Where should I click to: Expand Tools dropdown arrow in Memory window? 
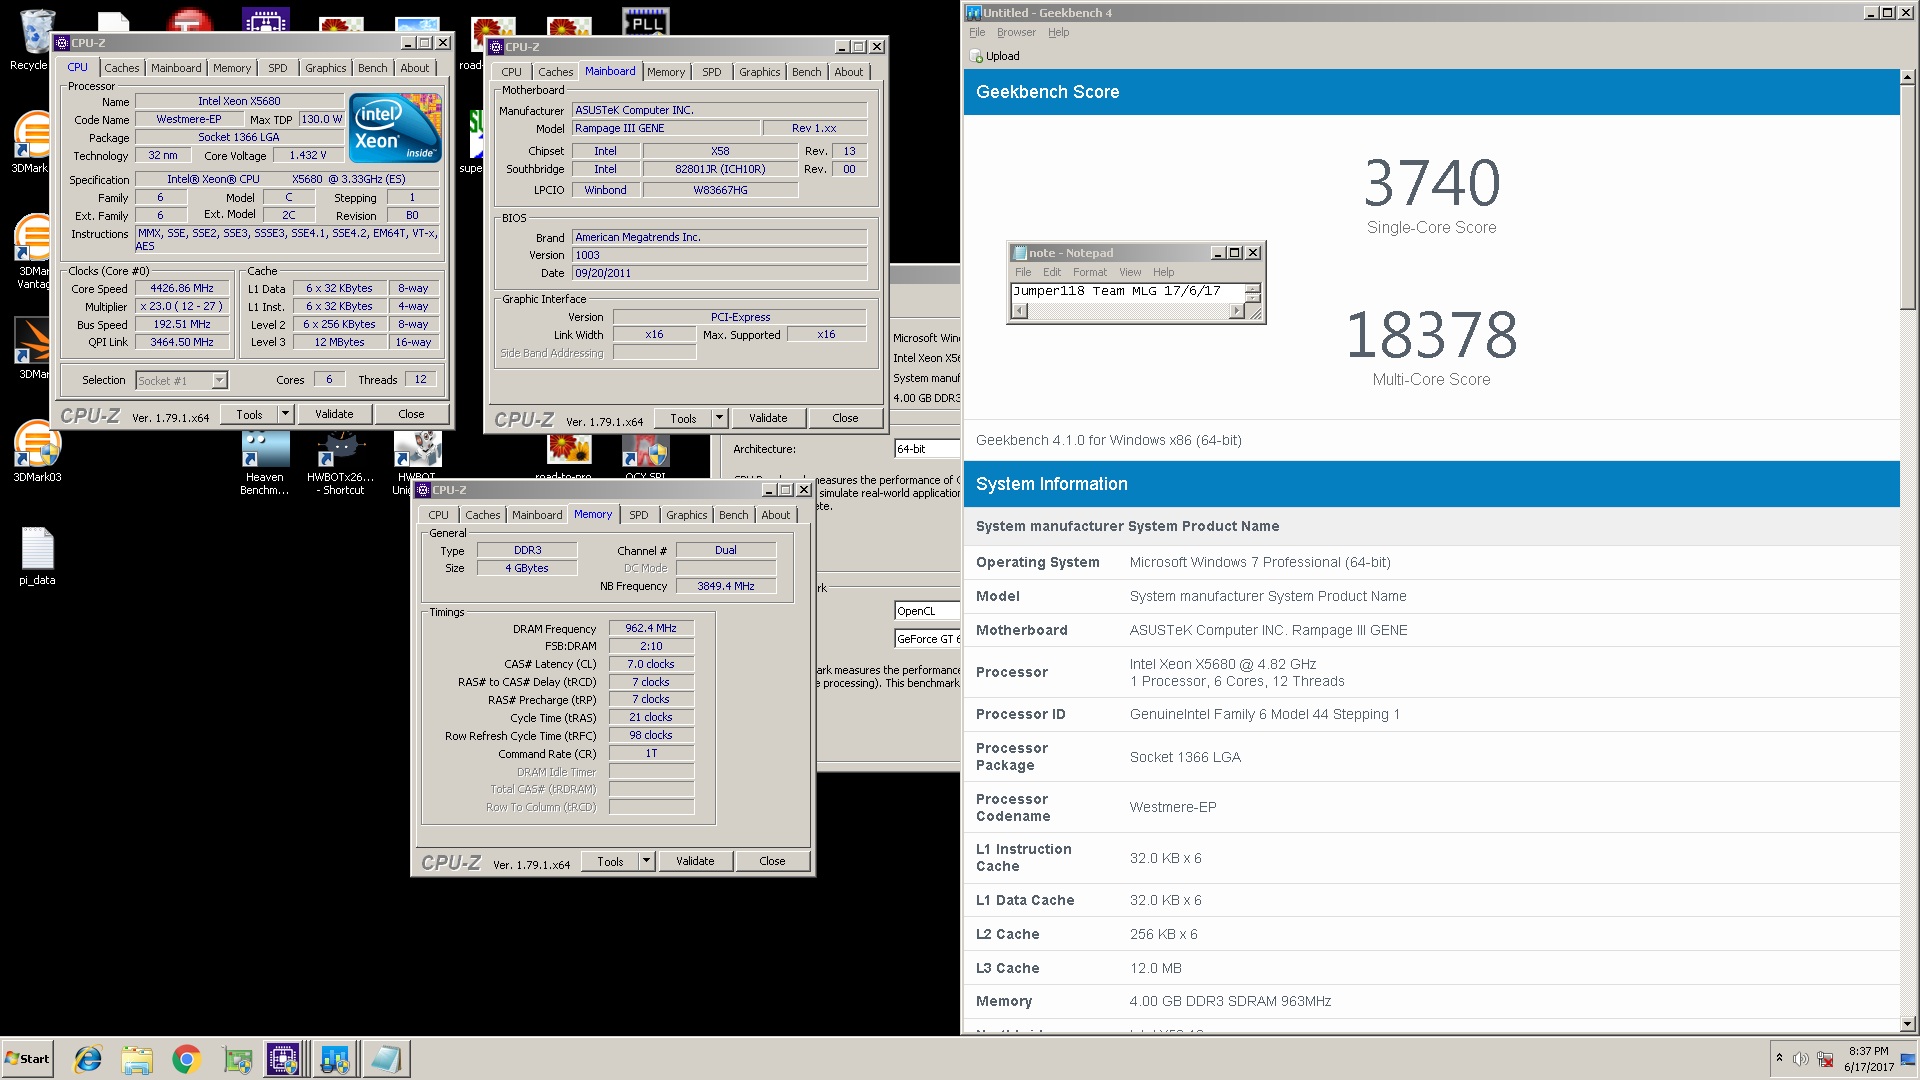coord(646,861)
